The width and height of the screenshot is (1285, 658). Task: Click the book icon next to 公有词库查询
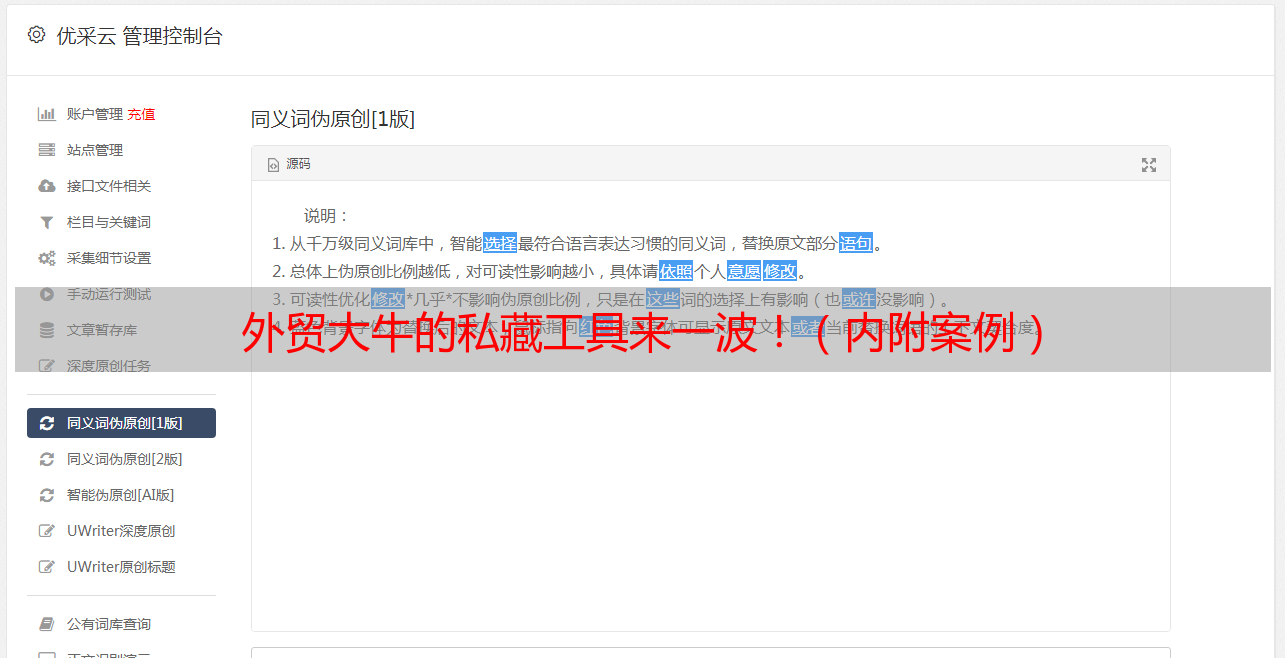46,624
